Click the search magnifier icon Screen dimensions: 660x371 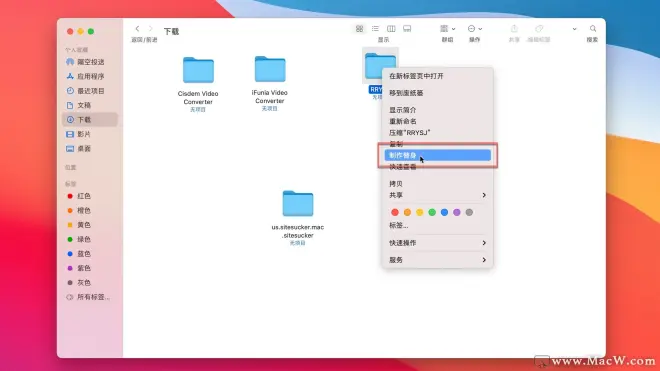(x=593, y=29)
